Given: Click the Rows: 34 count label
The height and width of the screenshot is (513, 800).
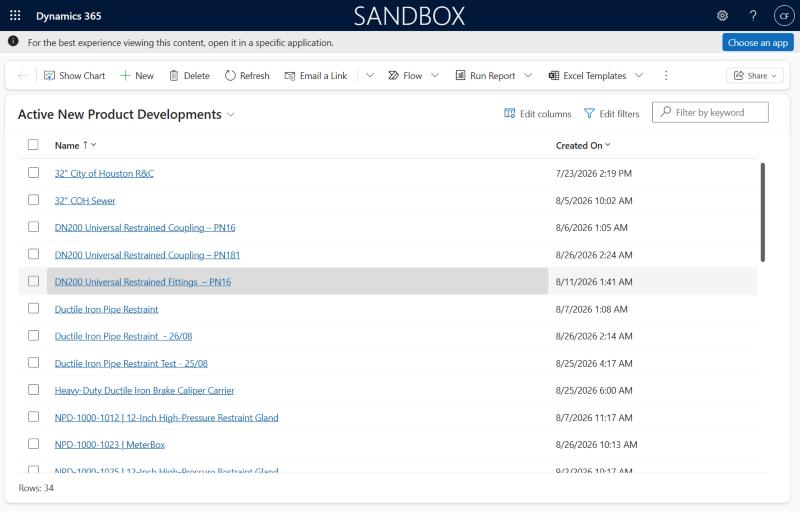Looking at the screenshot, I should (x=36, y=488).
